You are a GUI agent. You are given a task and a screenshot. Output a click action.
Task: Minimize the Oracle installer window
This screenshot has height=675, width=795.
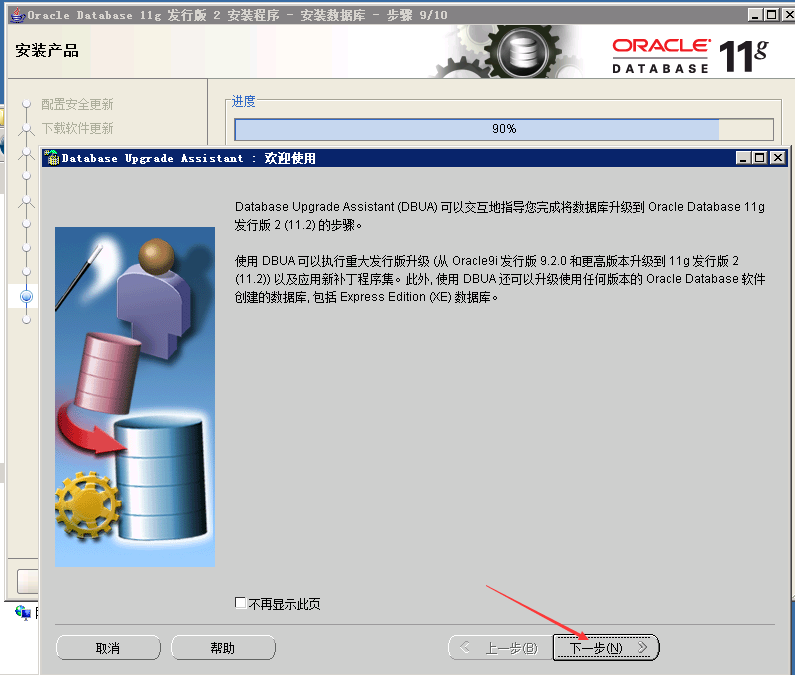[755, 15]
